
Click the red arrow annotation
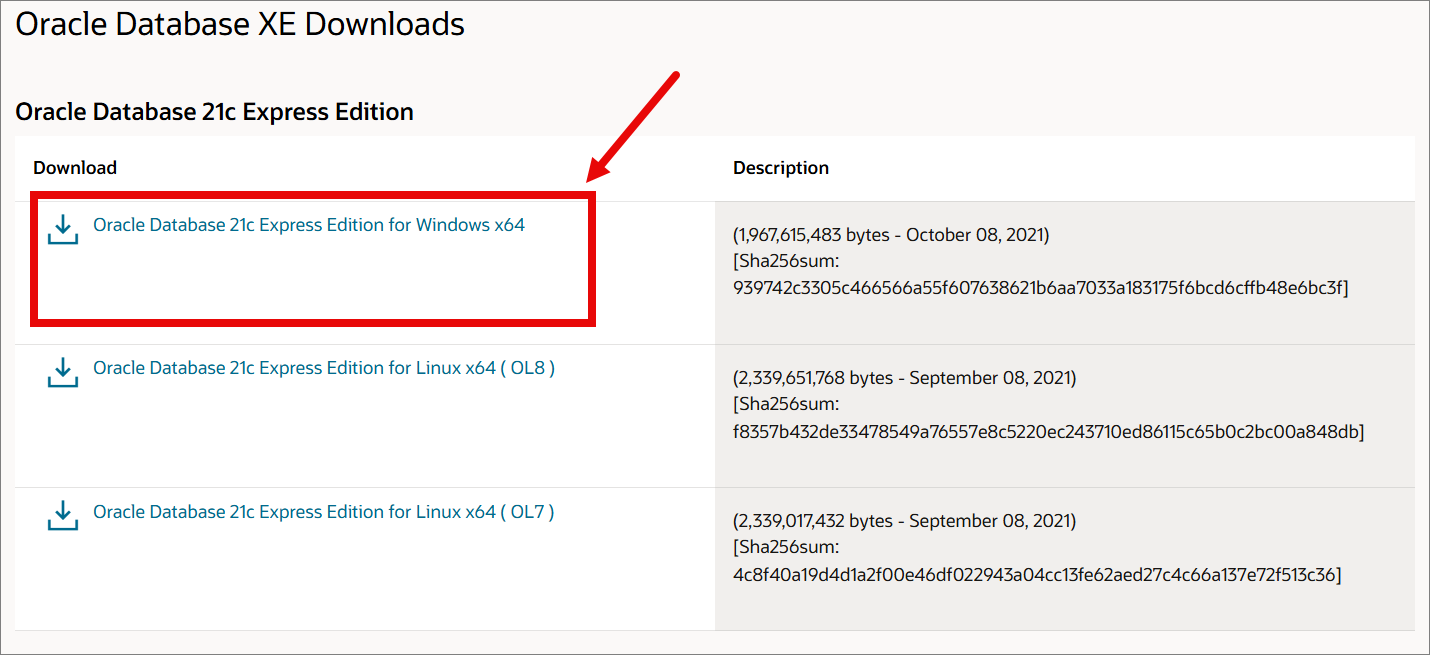coord(634,129)
